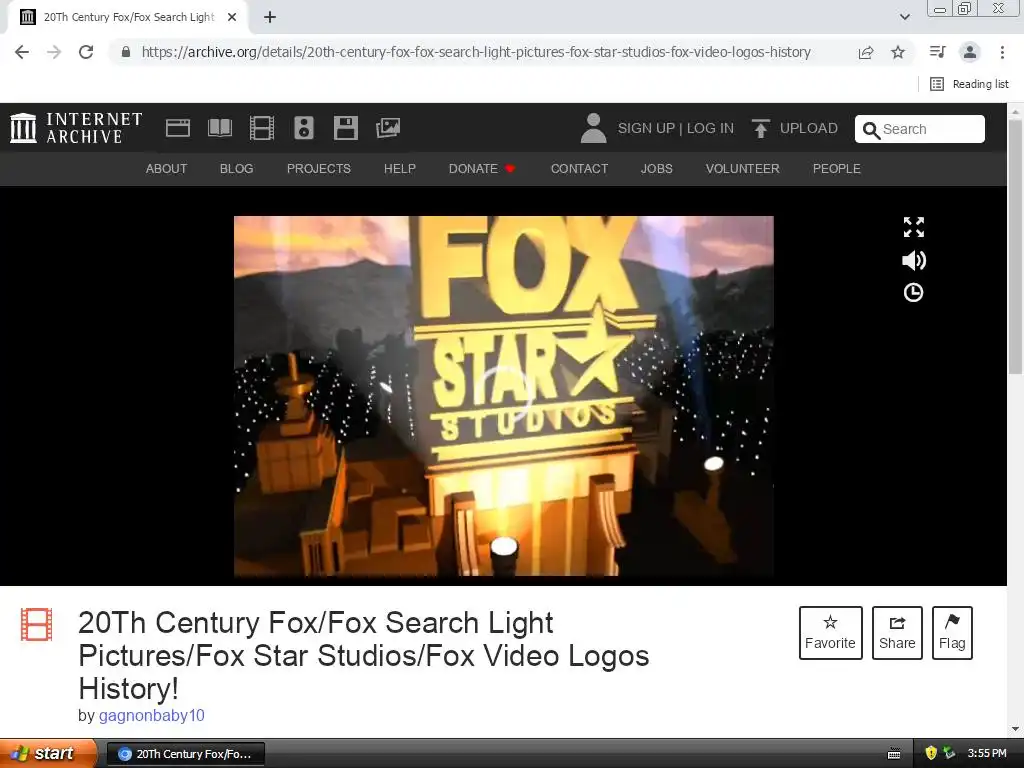Click the red film-strip media type icon
This screenshot has height=768, width=1024.
point(37,624)
